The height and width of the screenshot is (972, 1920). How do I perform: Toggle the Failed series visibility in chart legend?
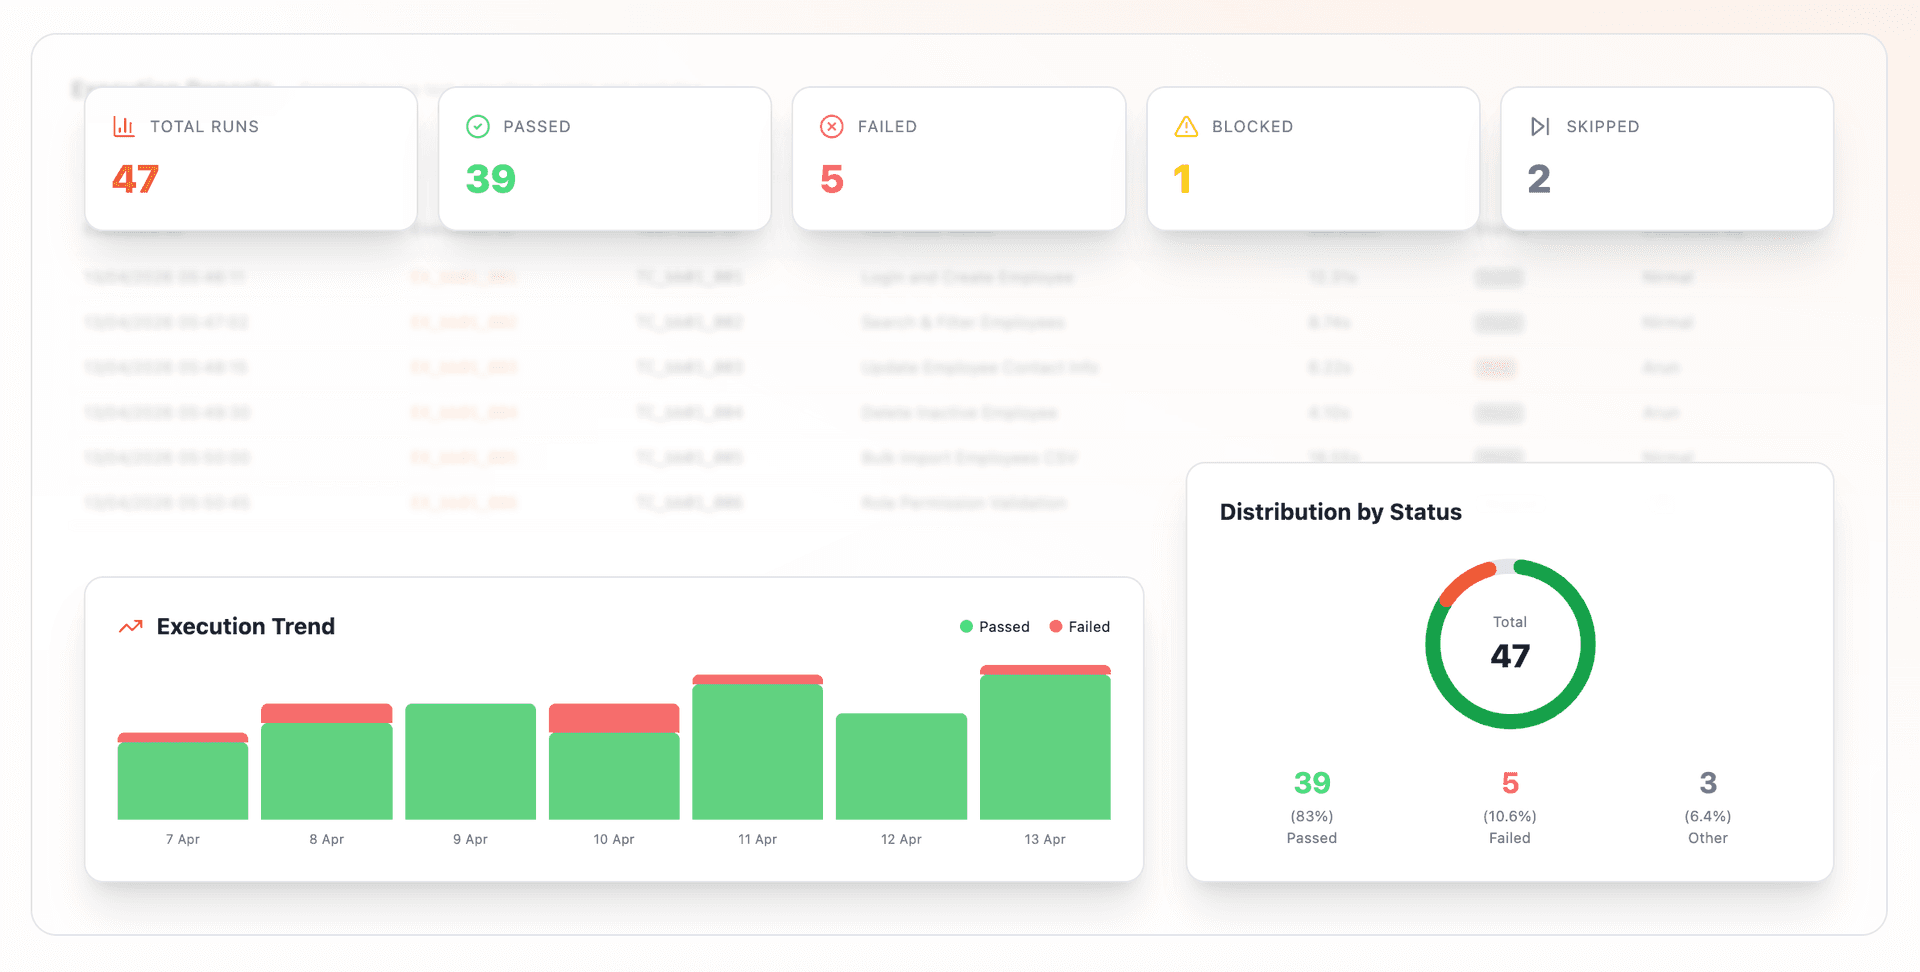point(1082,626)
